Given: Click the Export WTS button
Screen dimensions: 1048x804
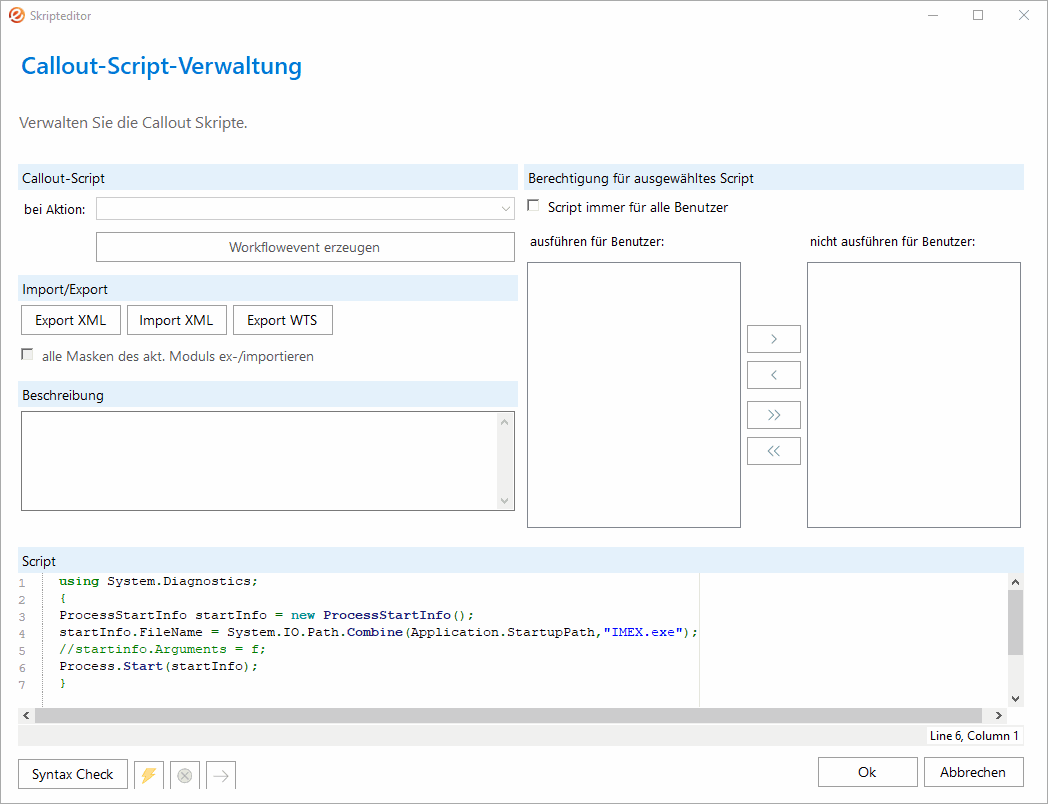Looking at the screenshot, I should tap(283, 320).
